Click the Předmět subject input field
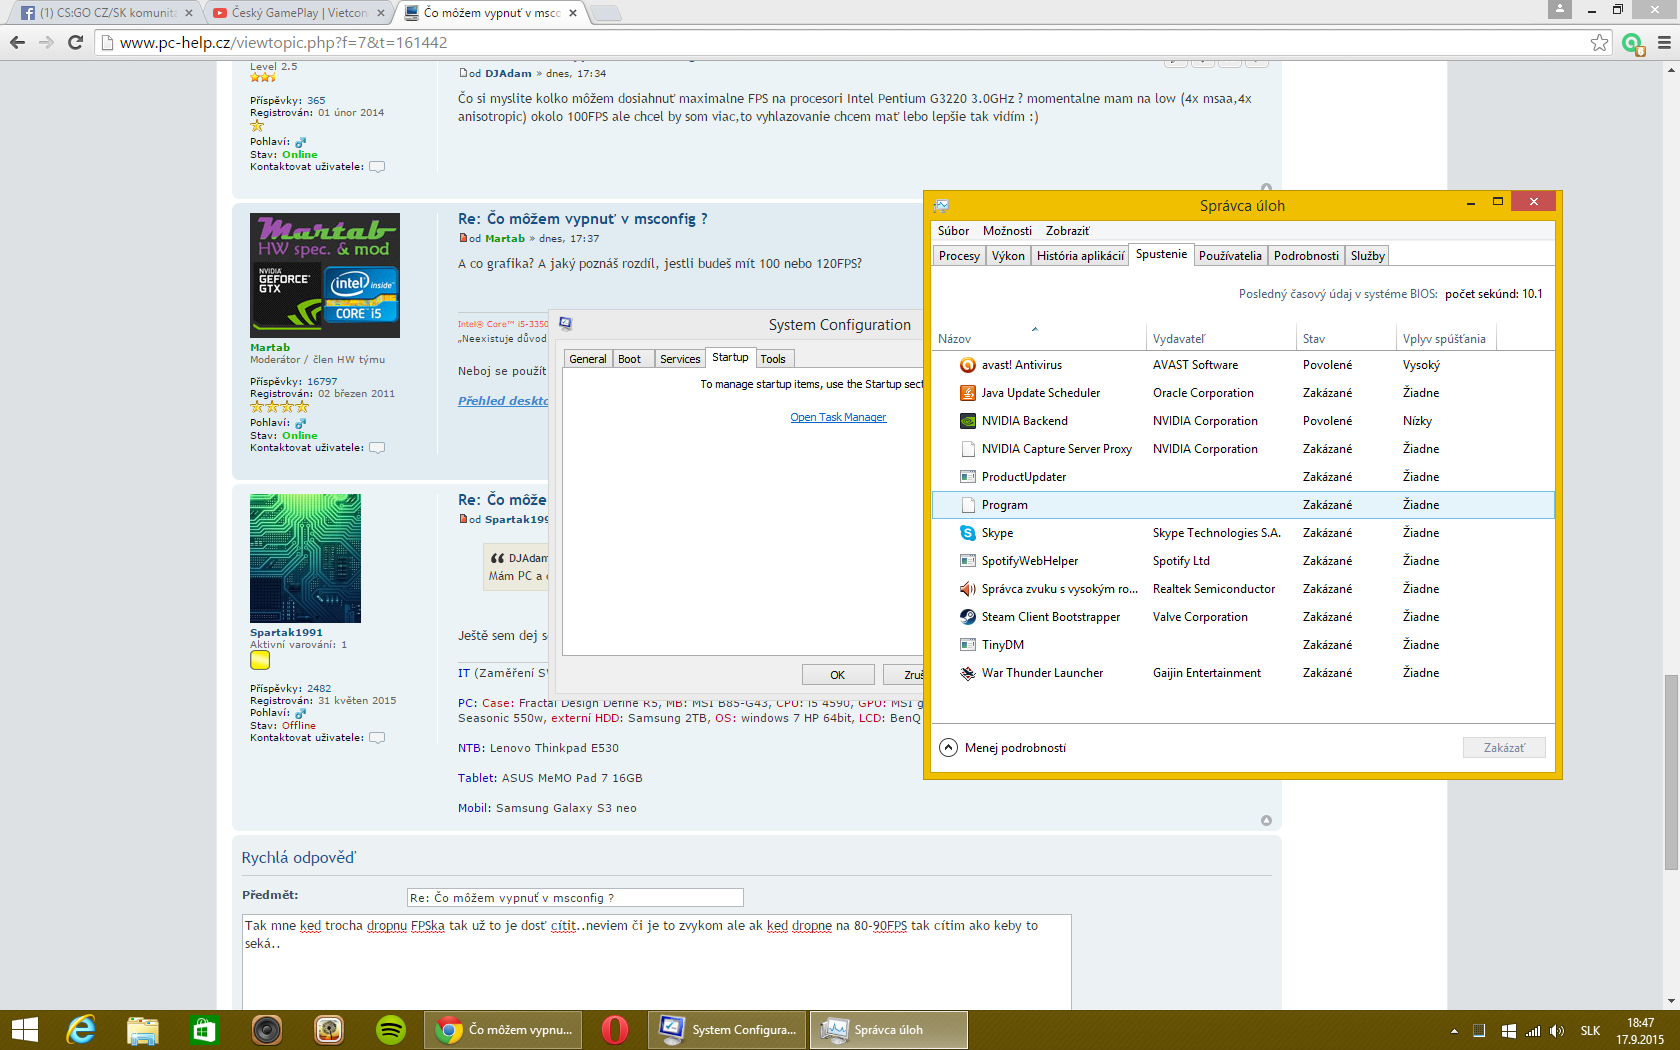Screen dimensions: 1680x1050 pos(575,898)
